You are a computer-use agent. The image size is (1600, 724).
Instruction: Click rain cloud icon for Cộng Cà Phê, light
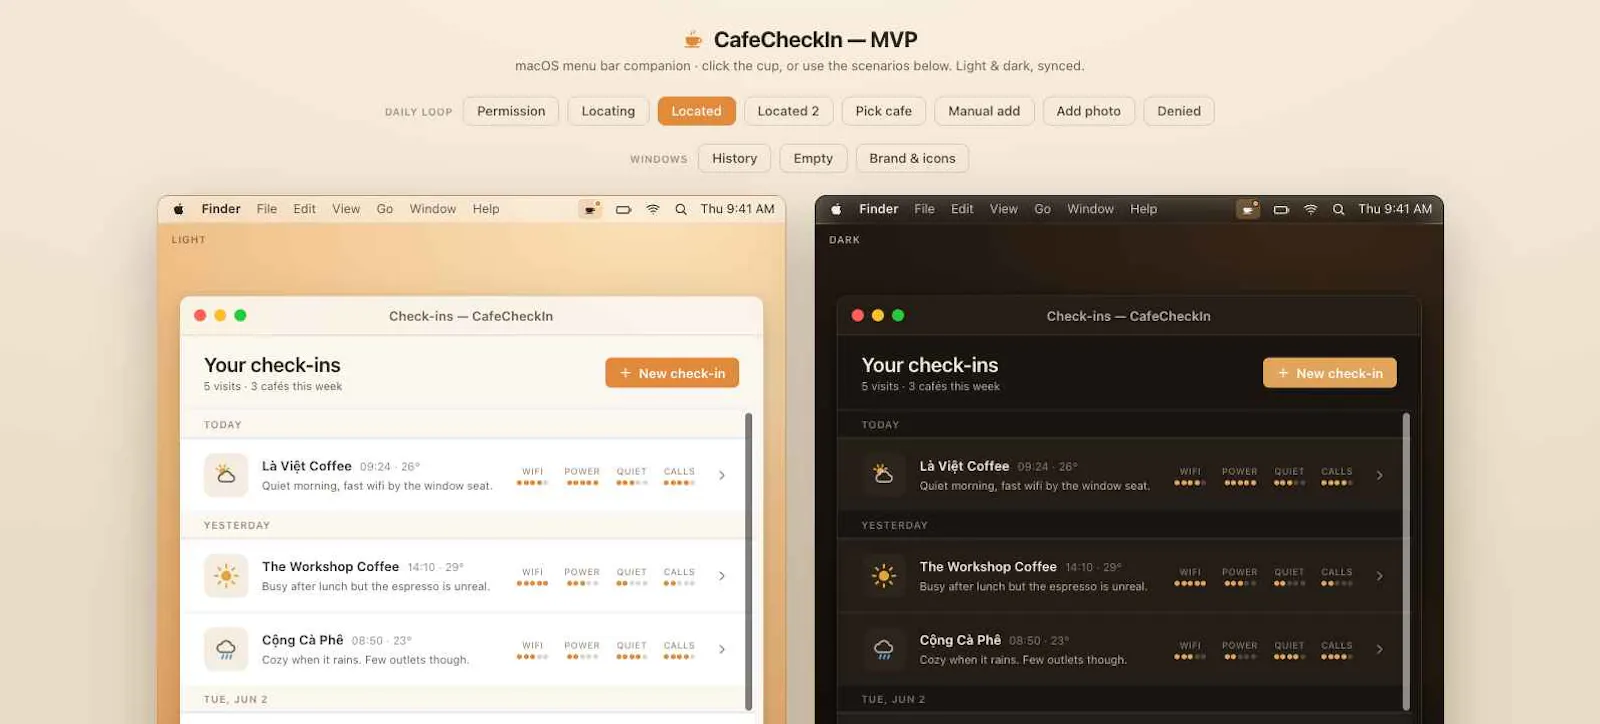click(226, 649)
